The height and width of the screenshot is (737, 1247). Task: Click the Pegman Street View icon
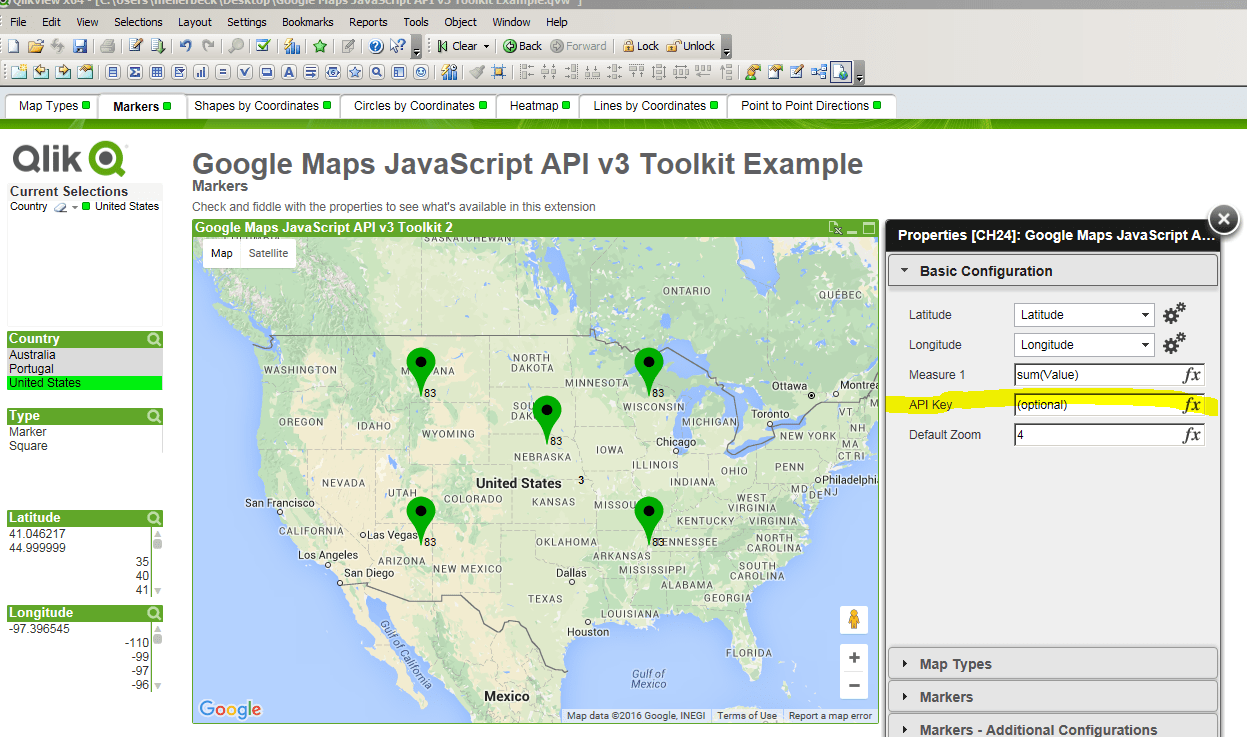(854, 619)
